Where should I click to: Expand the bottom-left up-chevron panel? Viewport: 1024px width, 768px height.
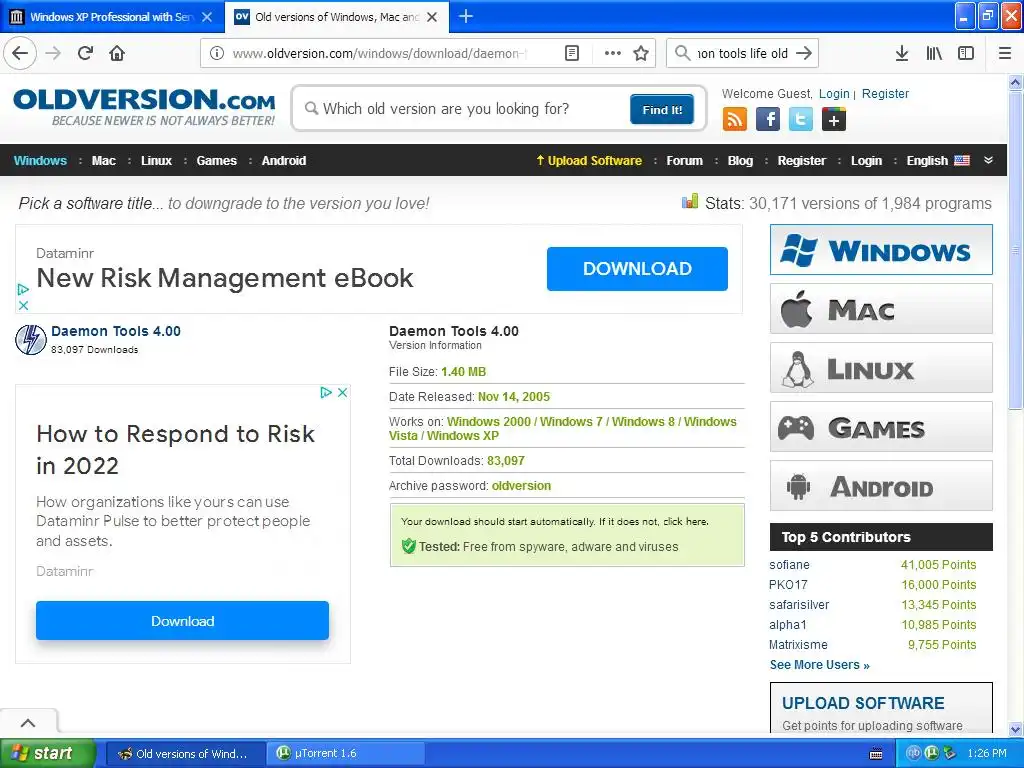pyautogui.click(x=28, y=722)
